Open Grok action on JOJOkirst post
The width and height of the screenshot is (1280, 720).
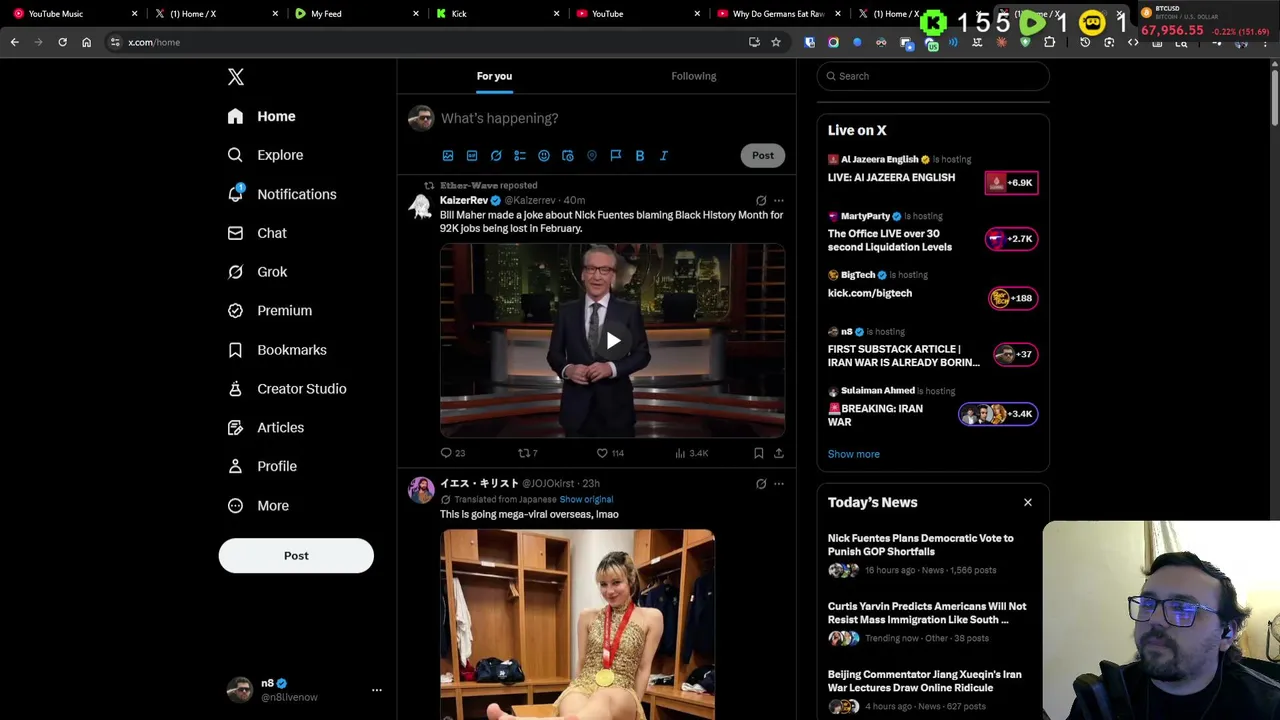click(x=761, y=484)
